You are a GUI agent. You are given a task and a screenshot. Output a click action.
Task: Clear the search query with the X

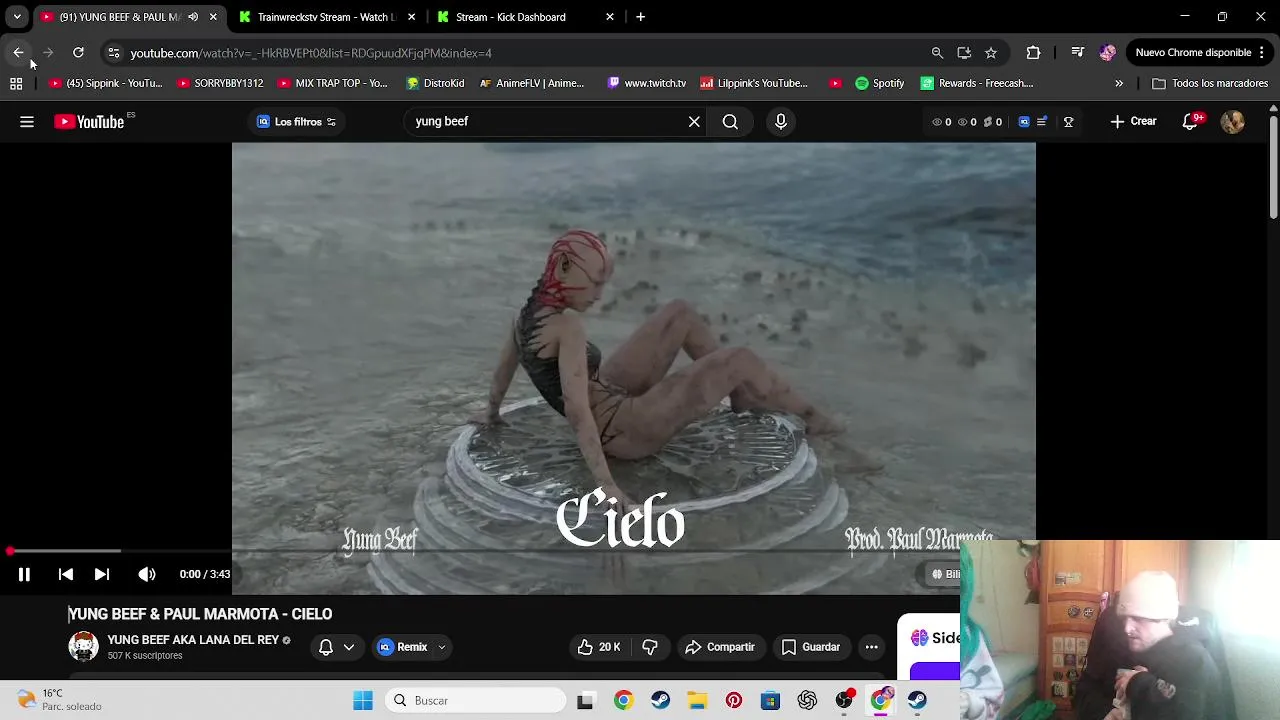[x=694, y=122]
